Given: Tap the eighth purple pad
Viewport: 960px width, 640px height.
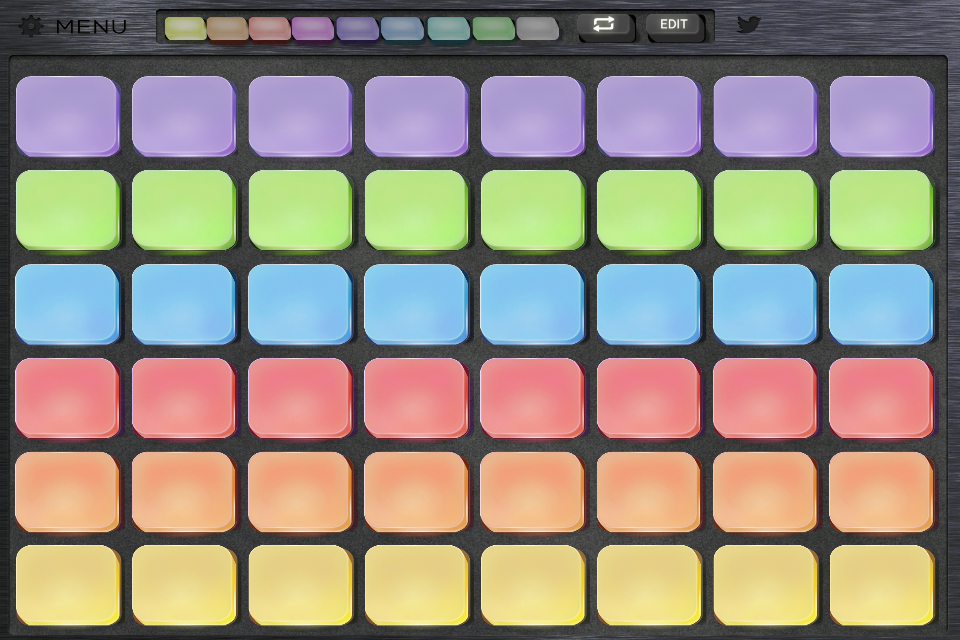Looking at the screenshot, I should point(882,116).
